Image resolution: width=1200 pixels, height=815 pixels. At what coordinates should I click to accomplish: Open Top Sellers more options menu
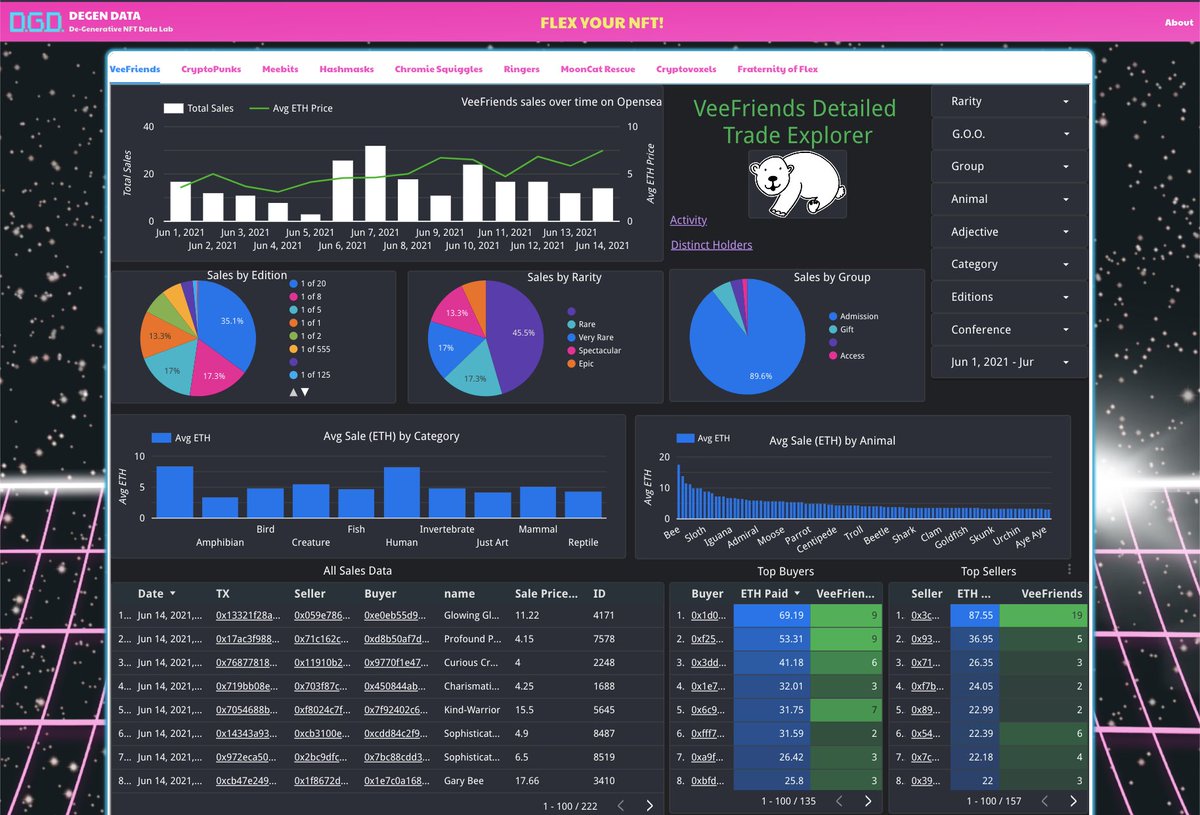pyautogui.click(x=1069, y=570)
